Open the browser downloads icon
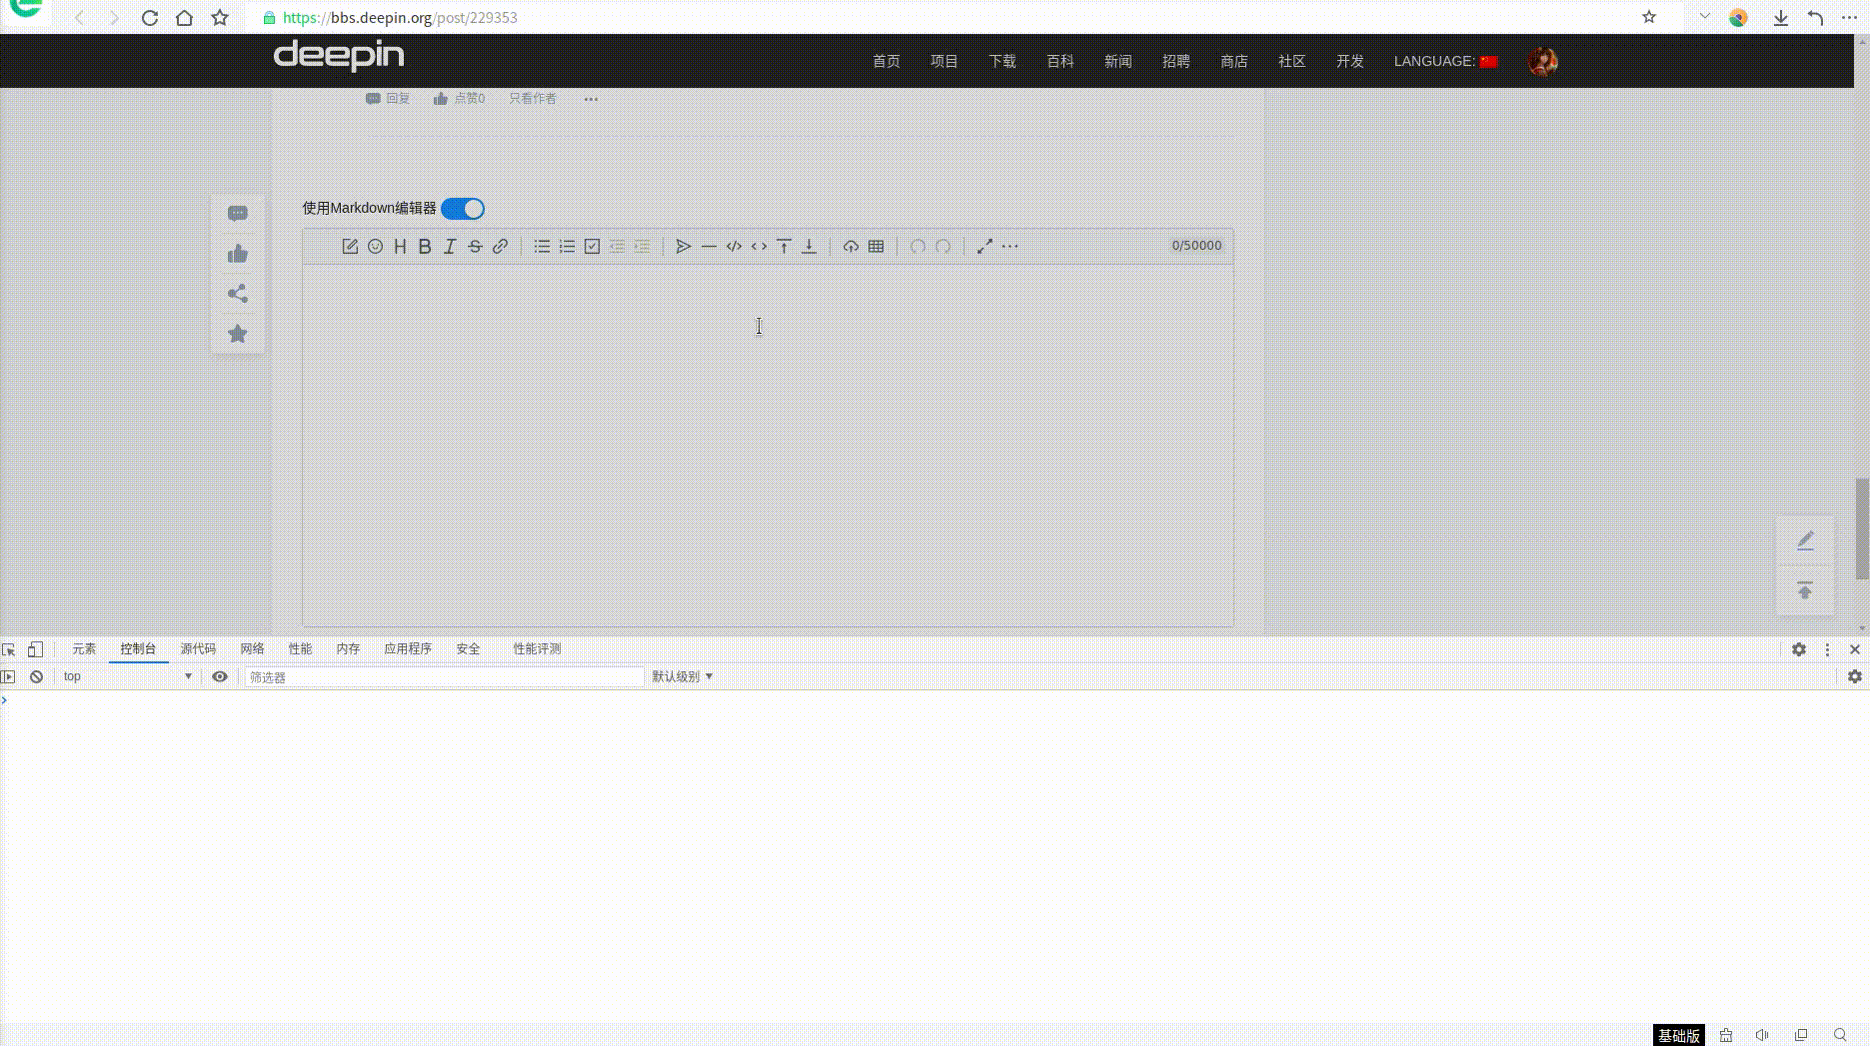 pyautogui.click(x=1781, y=17)
